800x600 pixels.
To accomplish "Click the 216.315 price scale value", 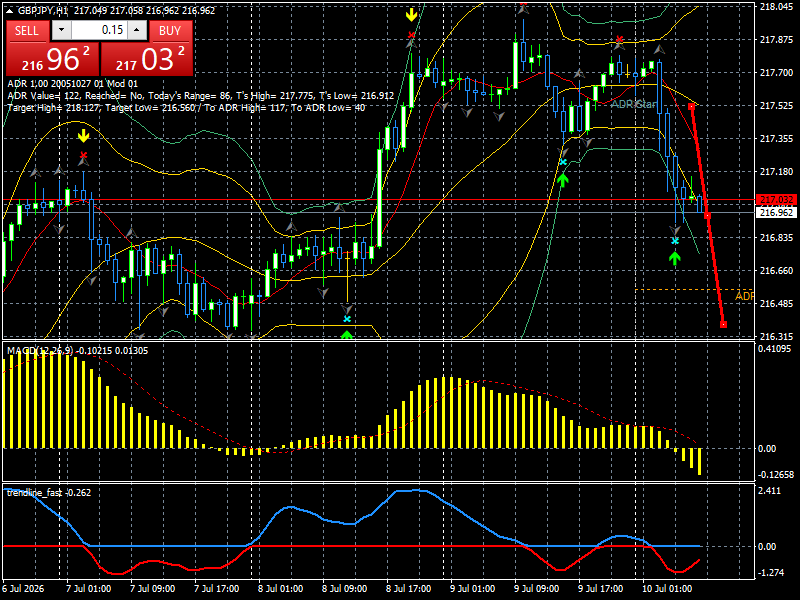I will [x=776, y=337].
